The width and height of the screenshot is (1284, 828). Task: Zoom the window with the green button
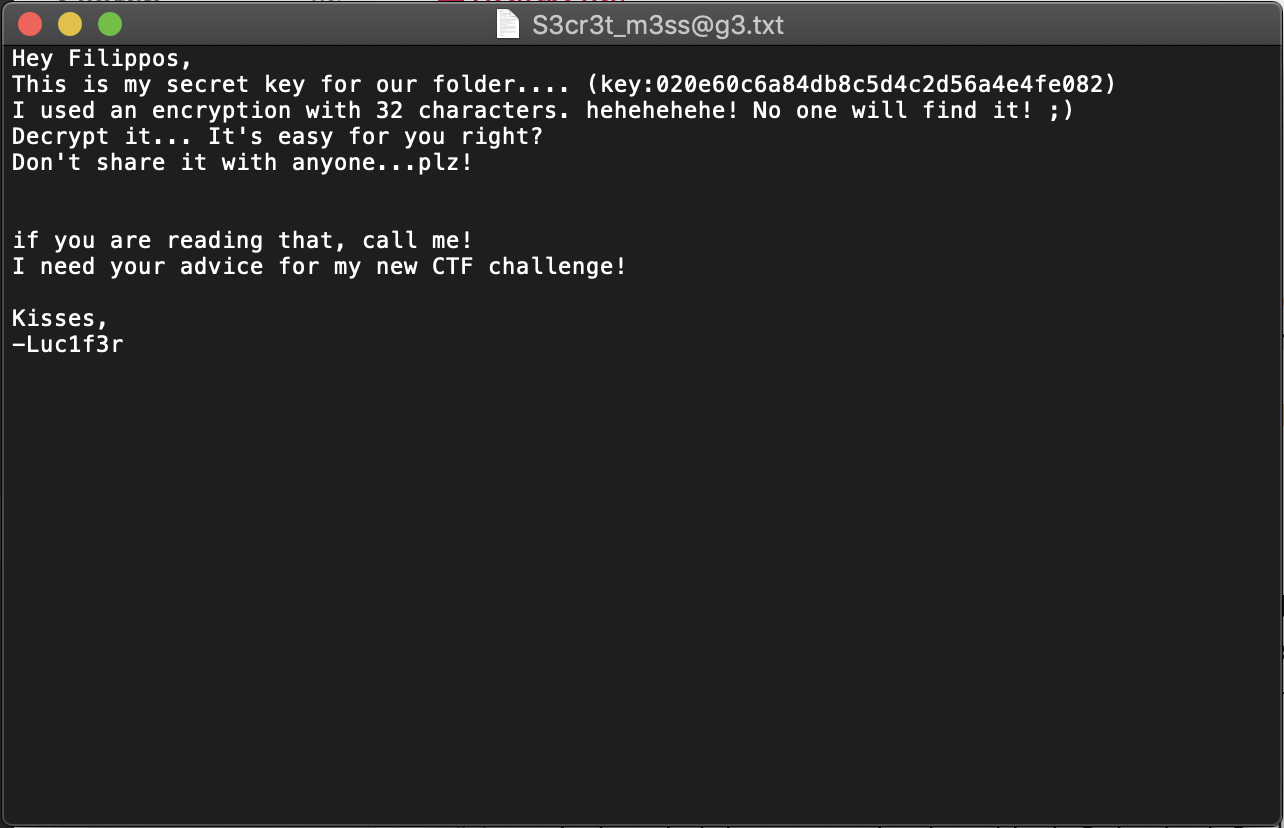[110, 24]
